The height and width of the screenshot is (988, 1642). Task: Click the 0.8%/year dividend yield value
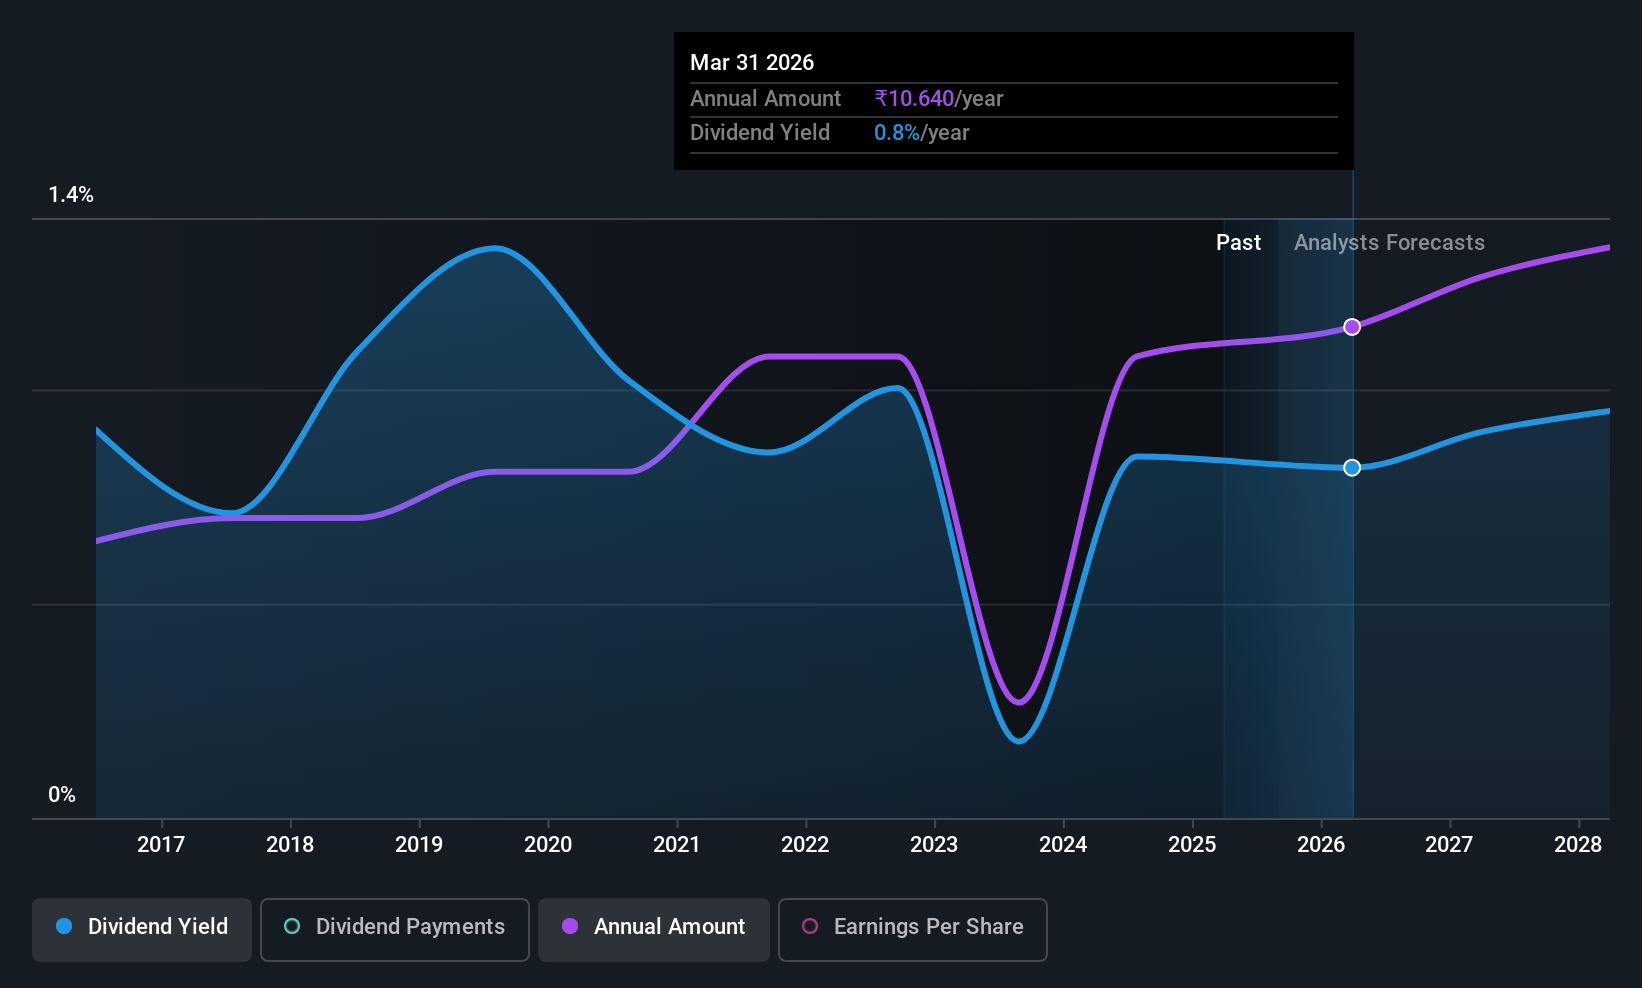(x=921, y=133)
